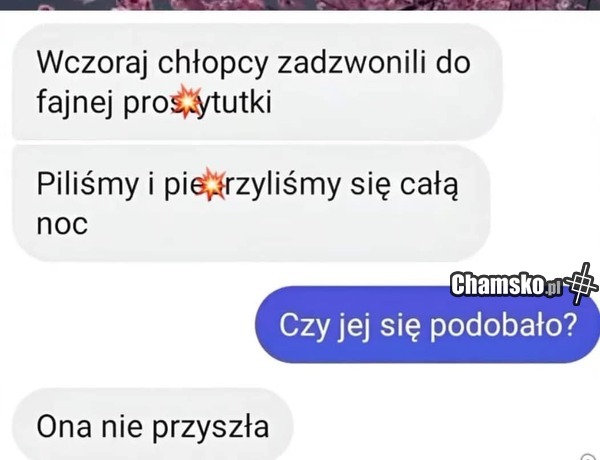Click the word "przyszła" in the last bubble
600x460 pixels.
click(210, 428)
